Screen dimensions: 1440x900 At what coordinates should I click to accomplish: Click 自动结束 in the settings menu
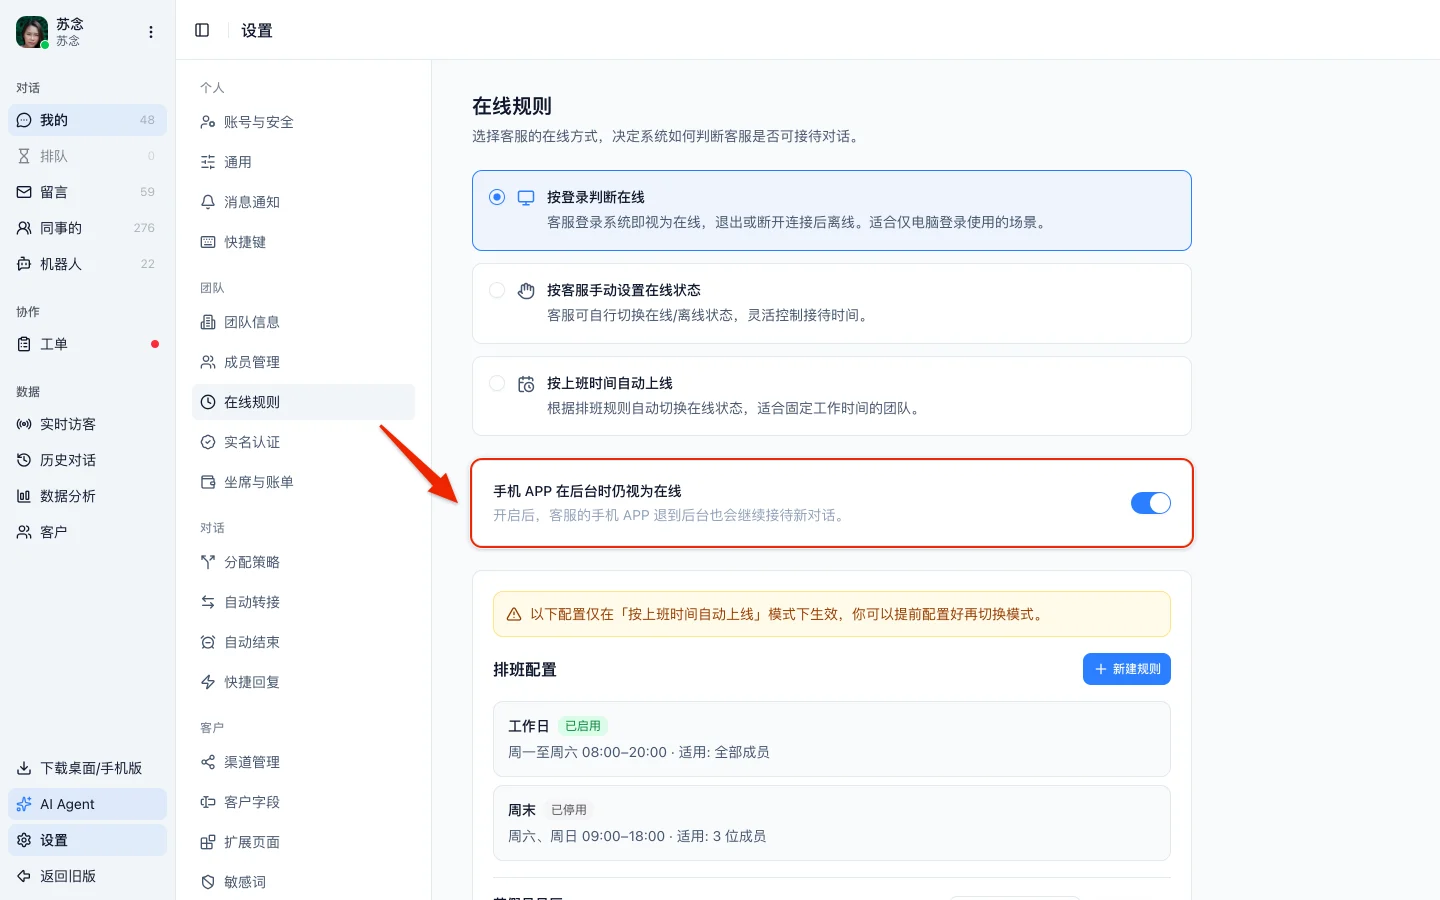[303, 642]
